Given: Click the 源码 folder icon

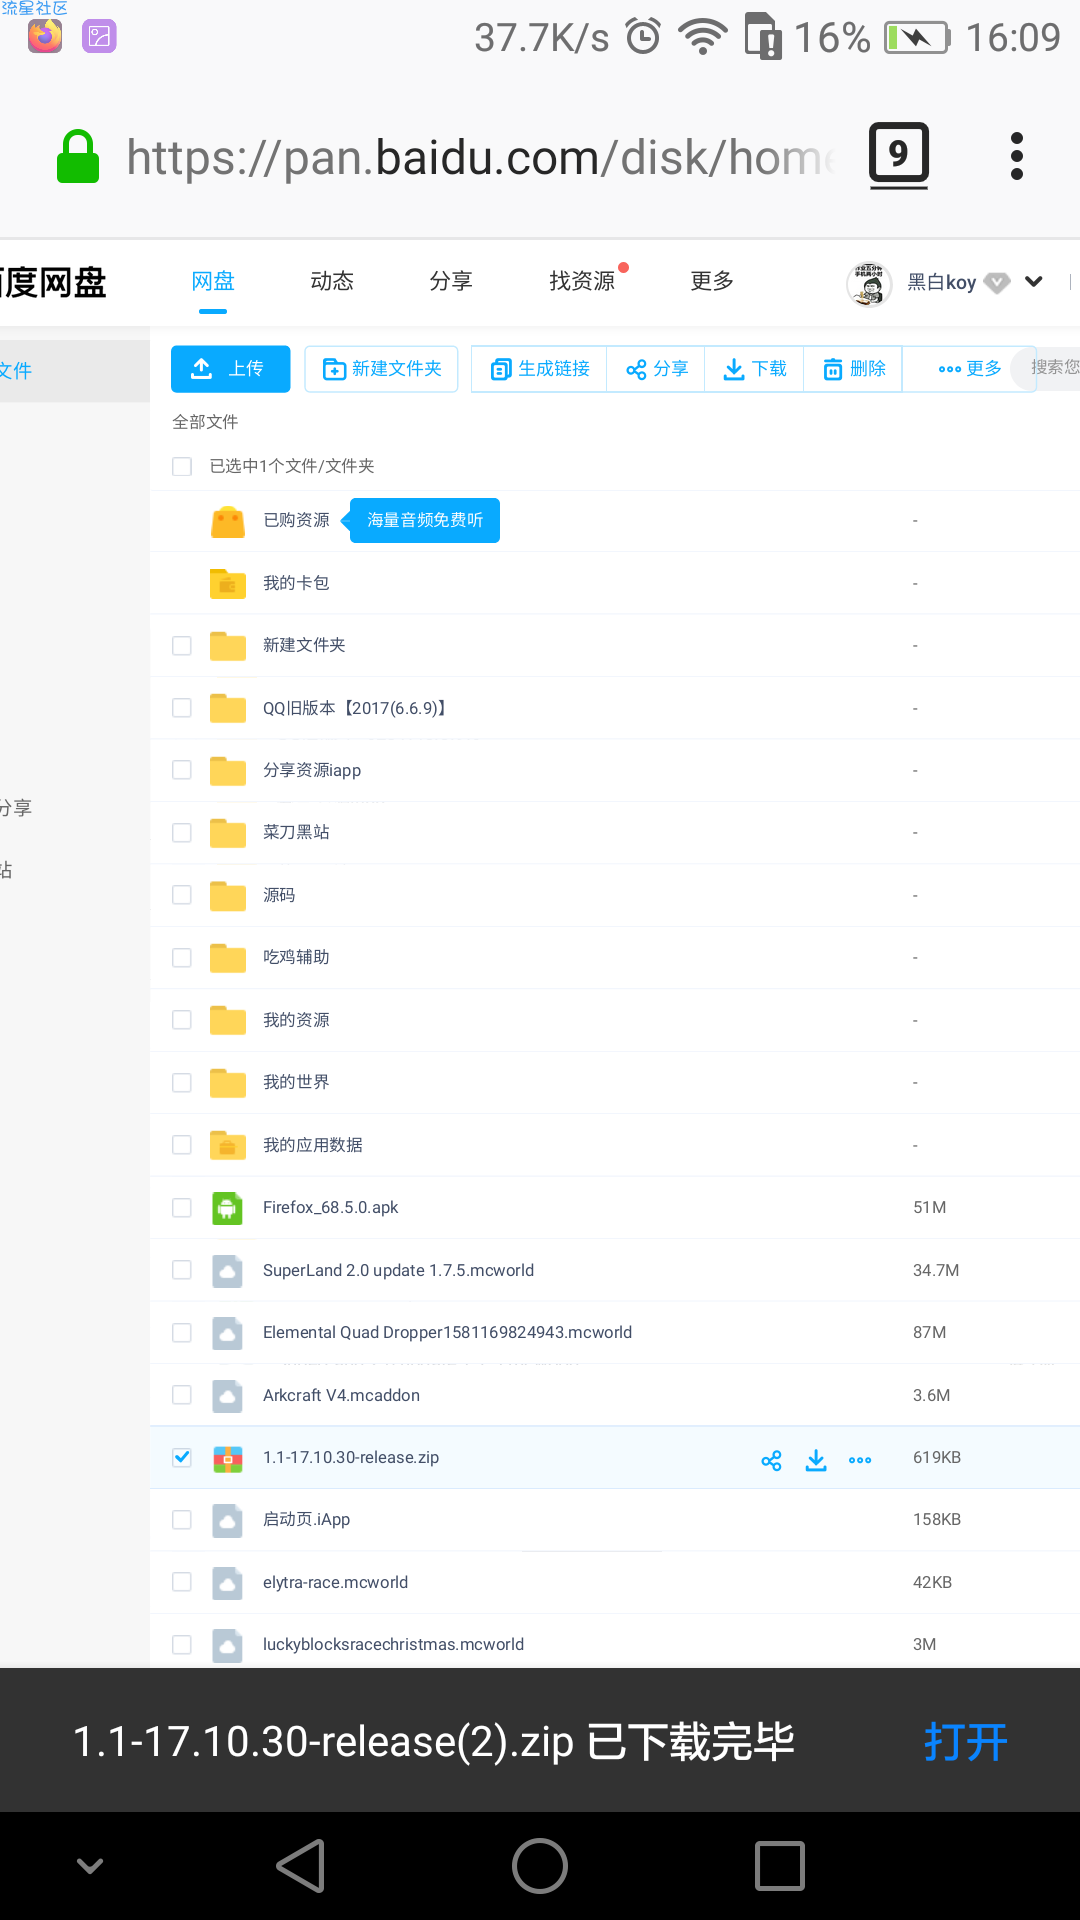Looking at the screenshot, I should pyautogui.click(x=228, y=896).
